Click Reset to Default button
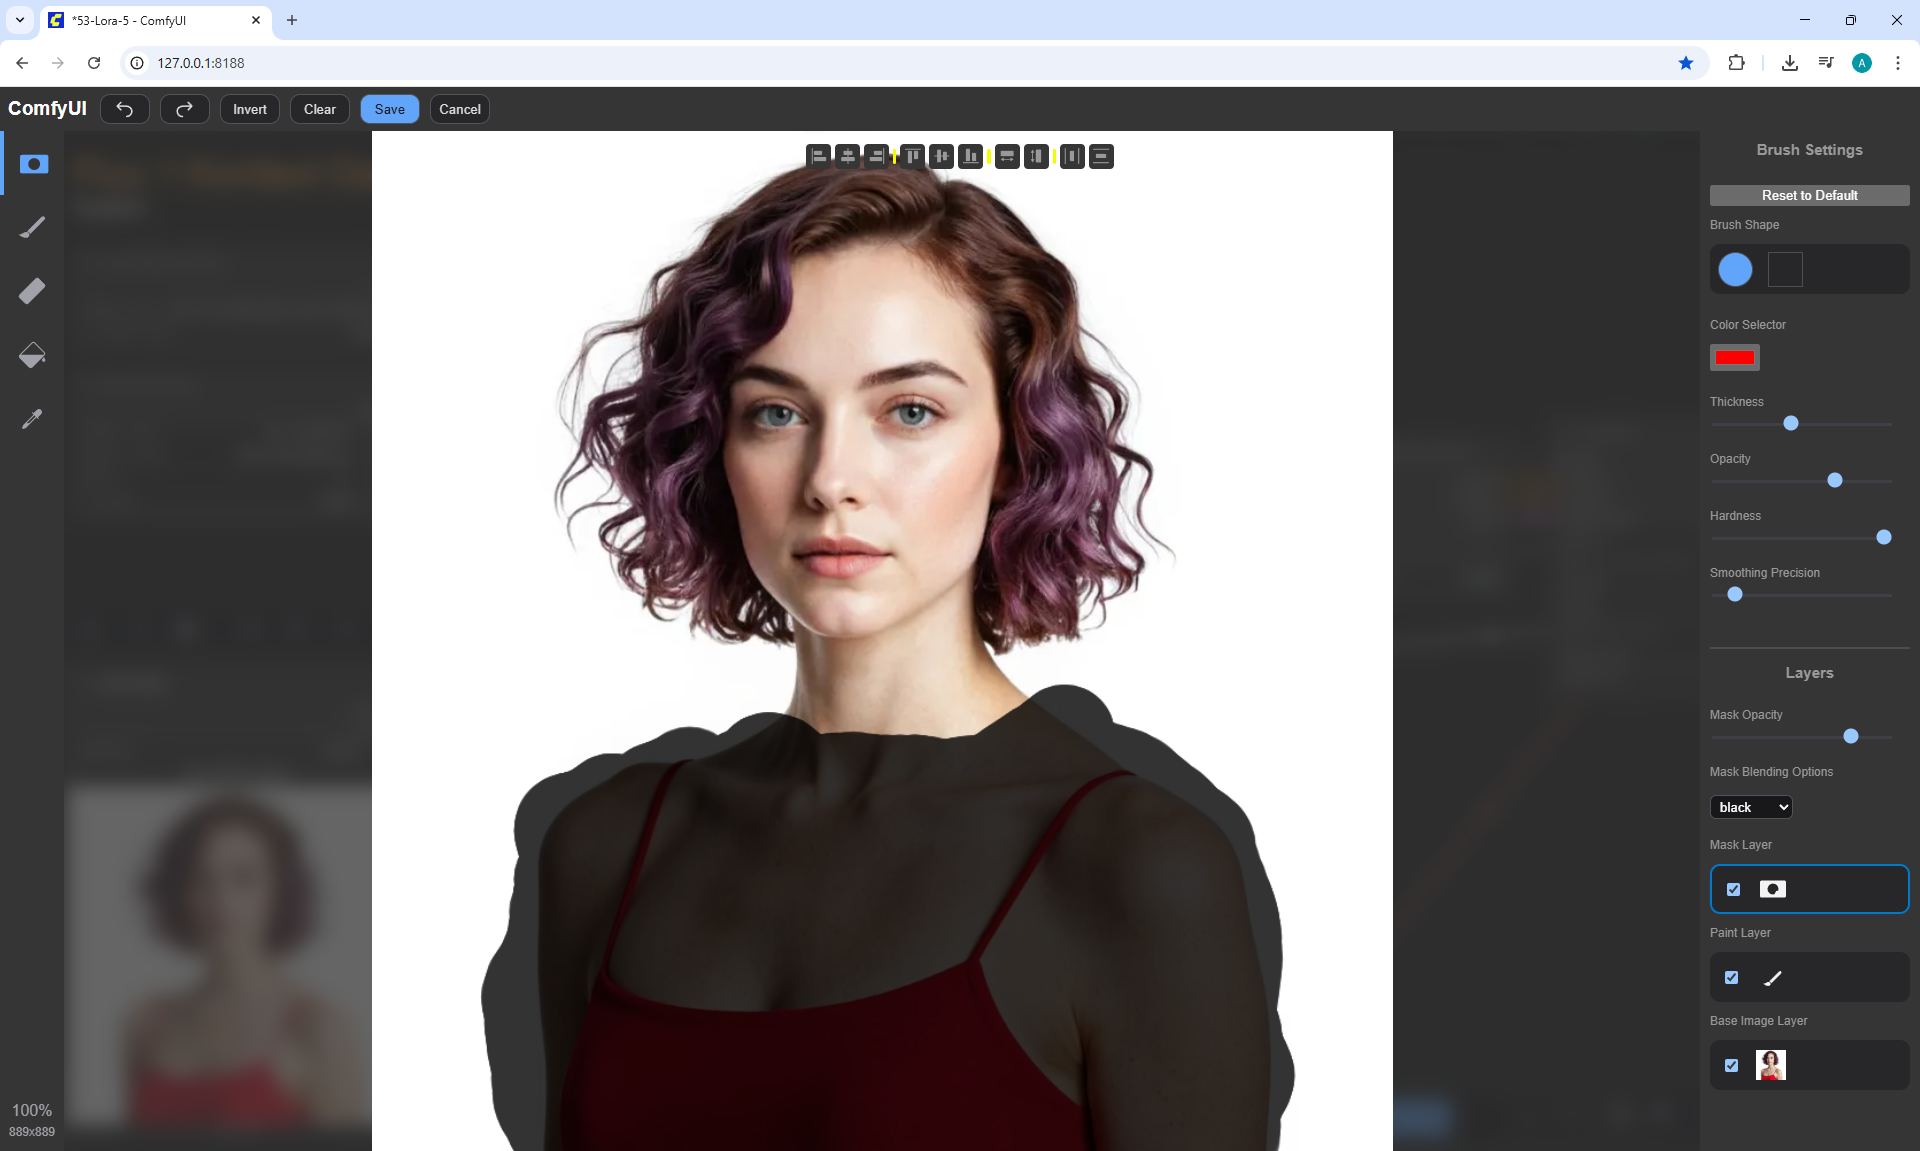Screen dimensions: 1920x1151 [1809, 195]
